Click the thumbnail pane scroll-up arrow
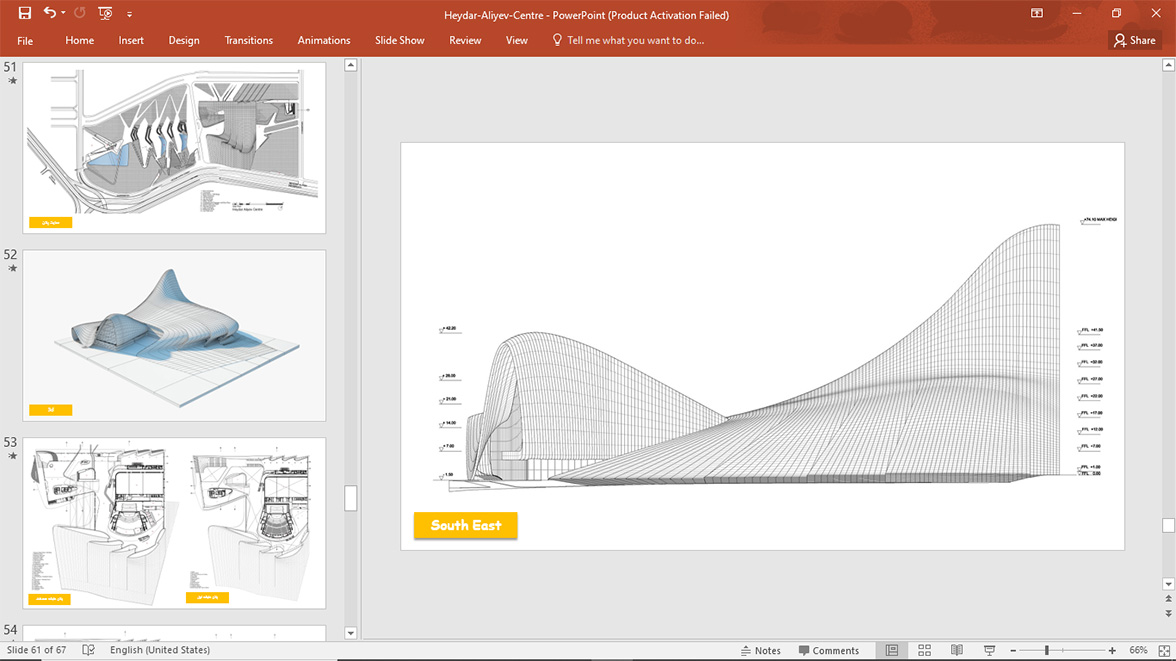Image resolution: width=1176 pixels, height=661 pixels. (x=350, y=65)
